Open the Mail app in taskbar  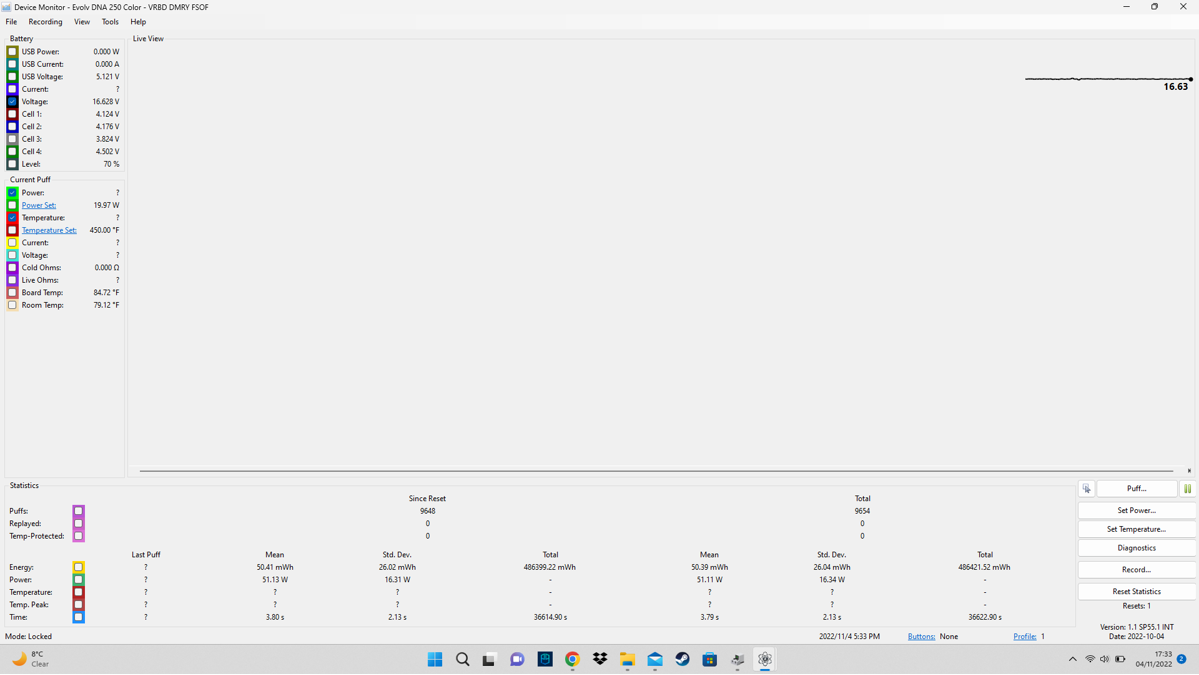[655, 659]
